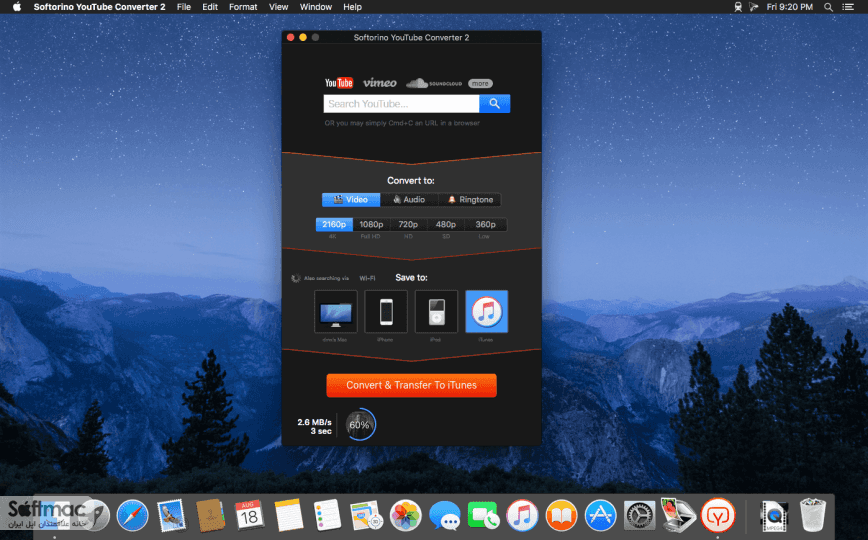This screenshot has width=868, height=540.
Task: Switch conversion type to Audio
Action: tap(409, 199)
